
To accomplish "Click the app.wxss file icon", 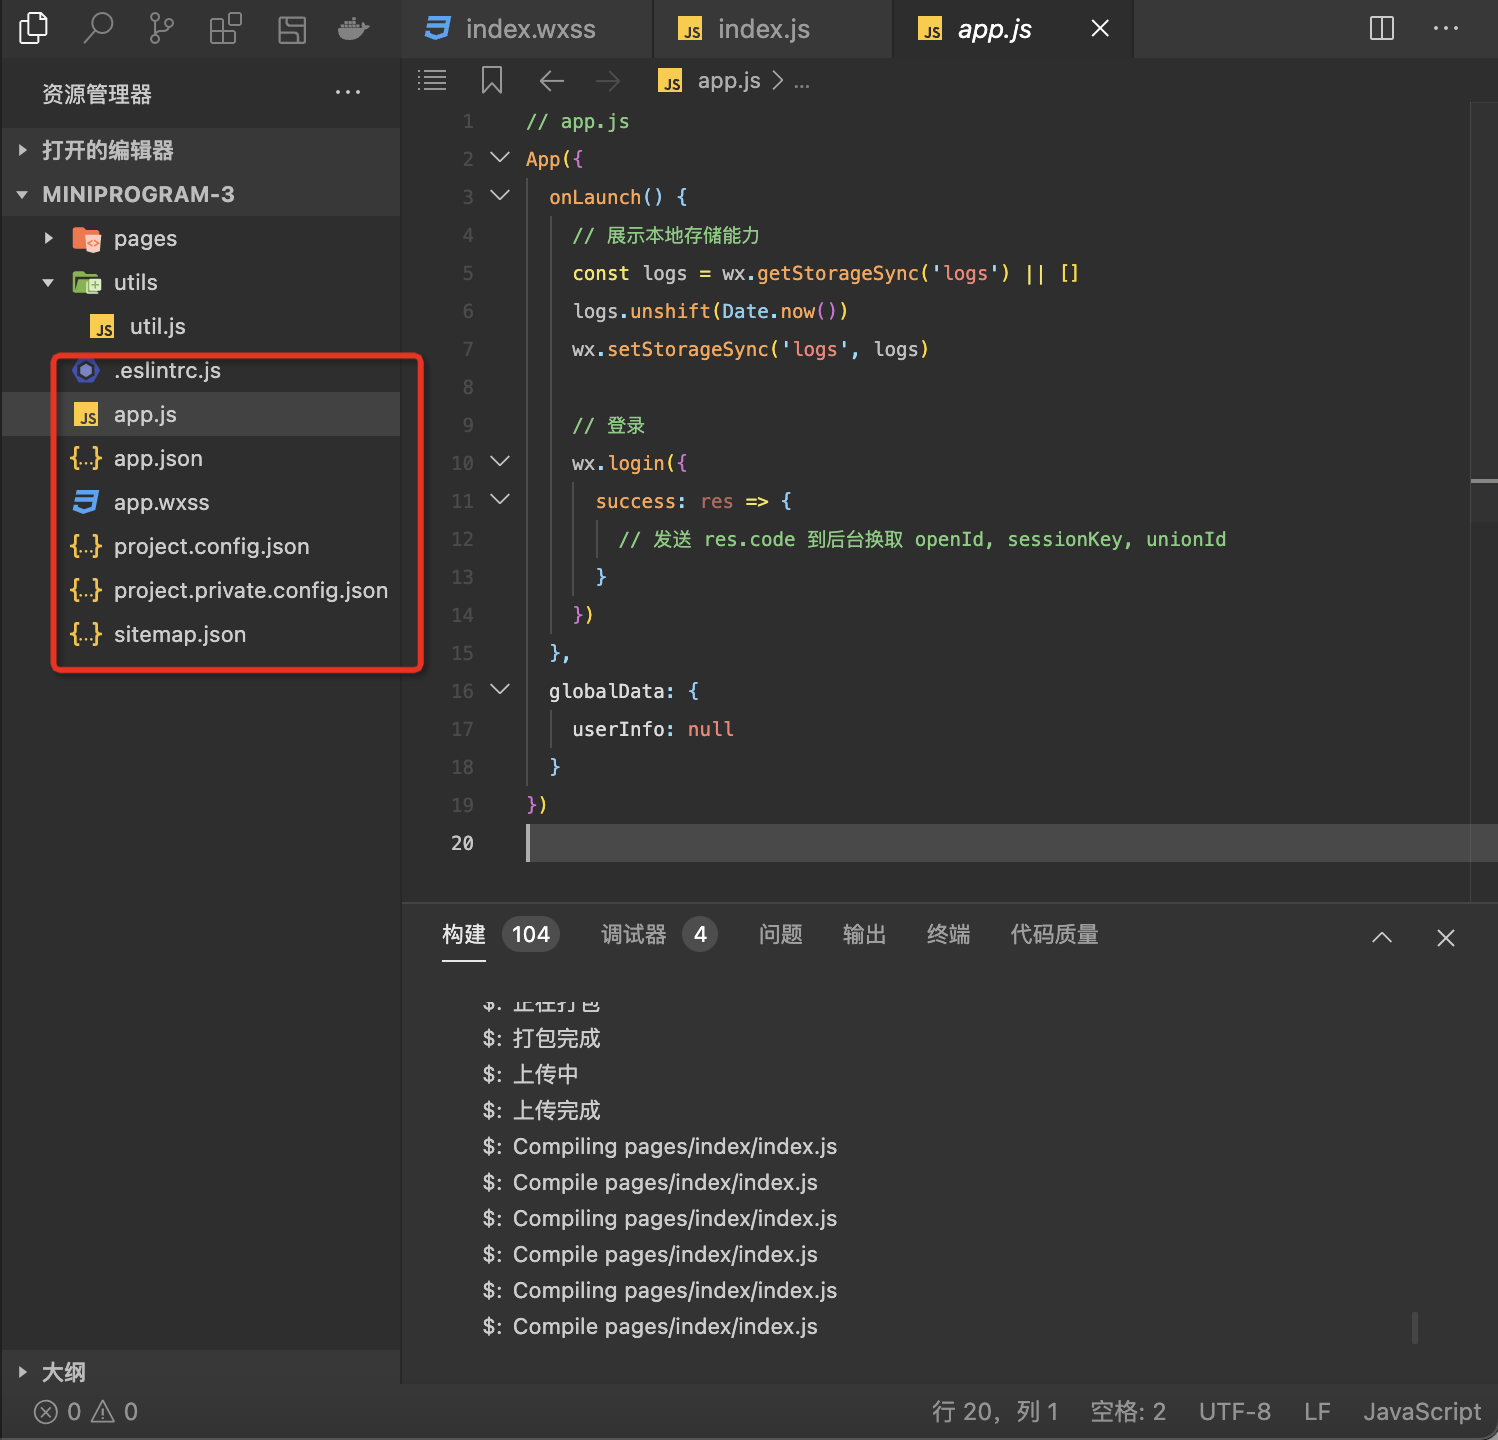I will pyautogui.click(x=86, y=503).
